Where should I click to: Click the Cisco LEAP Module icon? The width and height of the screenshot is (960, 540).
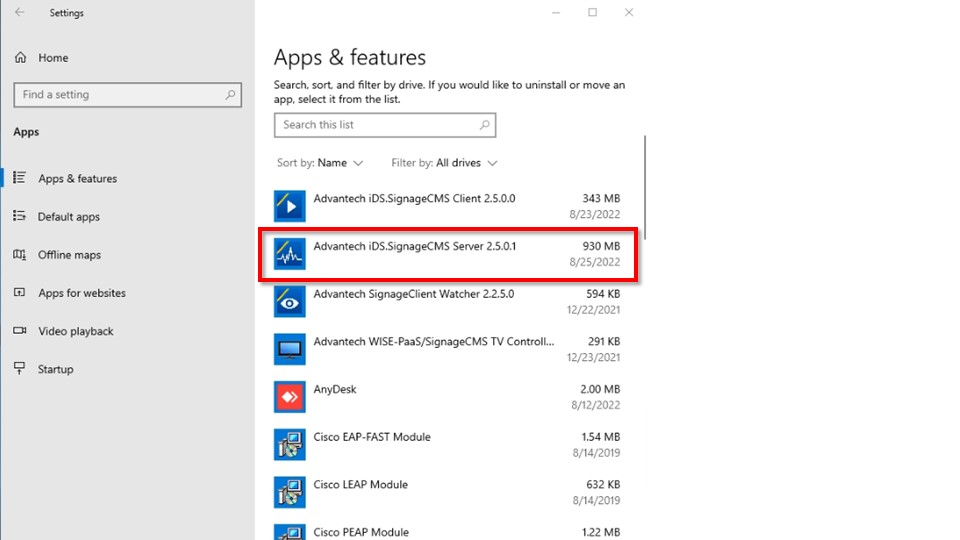[x=290, y=492]
